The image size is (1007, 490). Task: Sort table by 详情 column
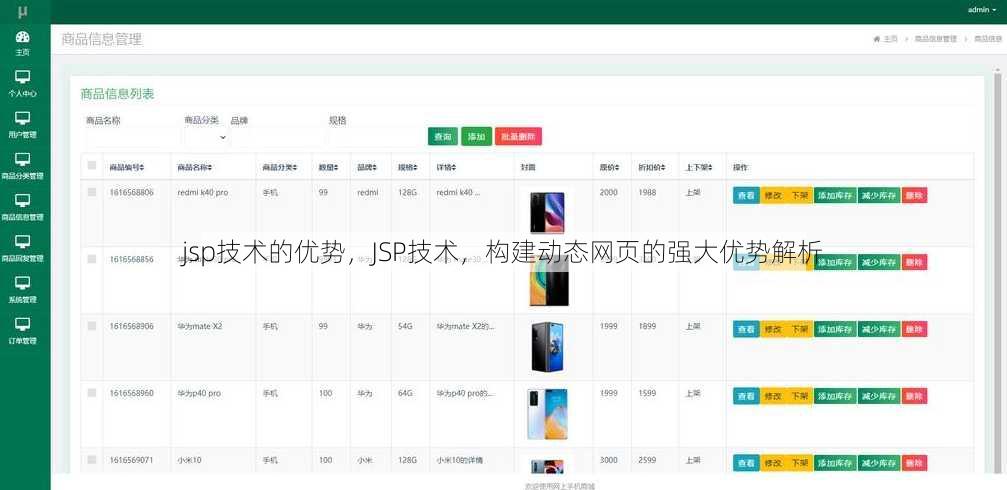pyautogui.click(x=446, y=167)
